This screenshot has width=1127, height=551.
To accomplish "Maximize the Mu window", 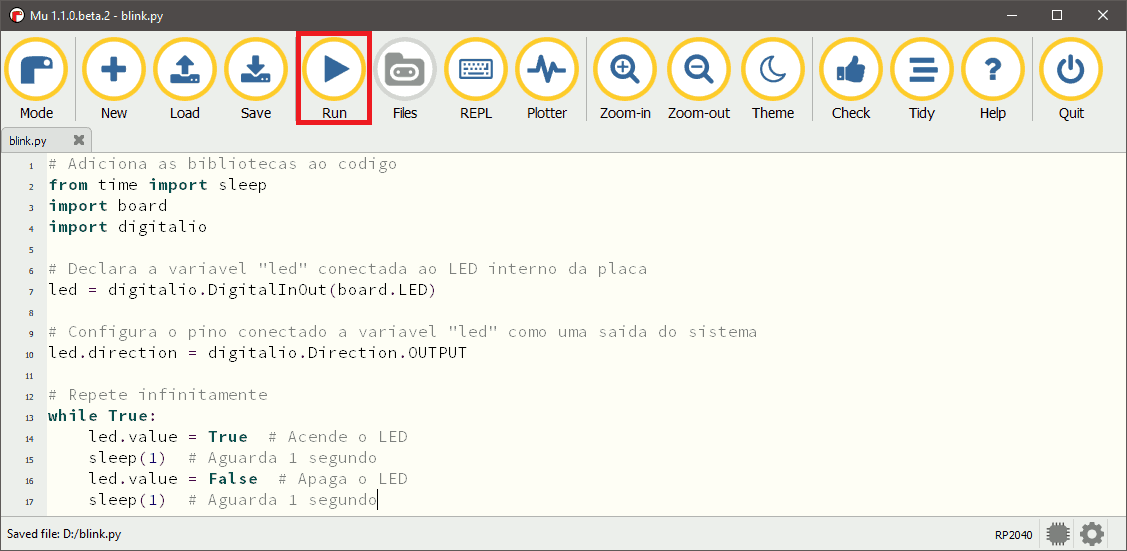I will [x=1057, y=15].
